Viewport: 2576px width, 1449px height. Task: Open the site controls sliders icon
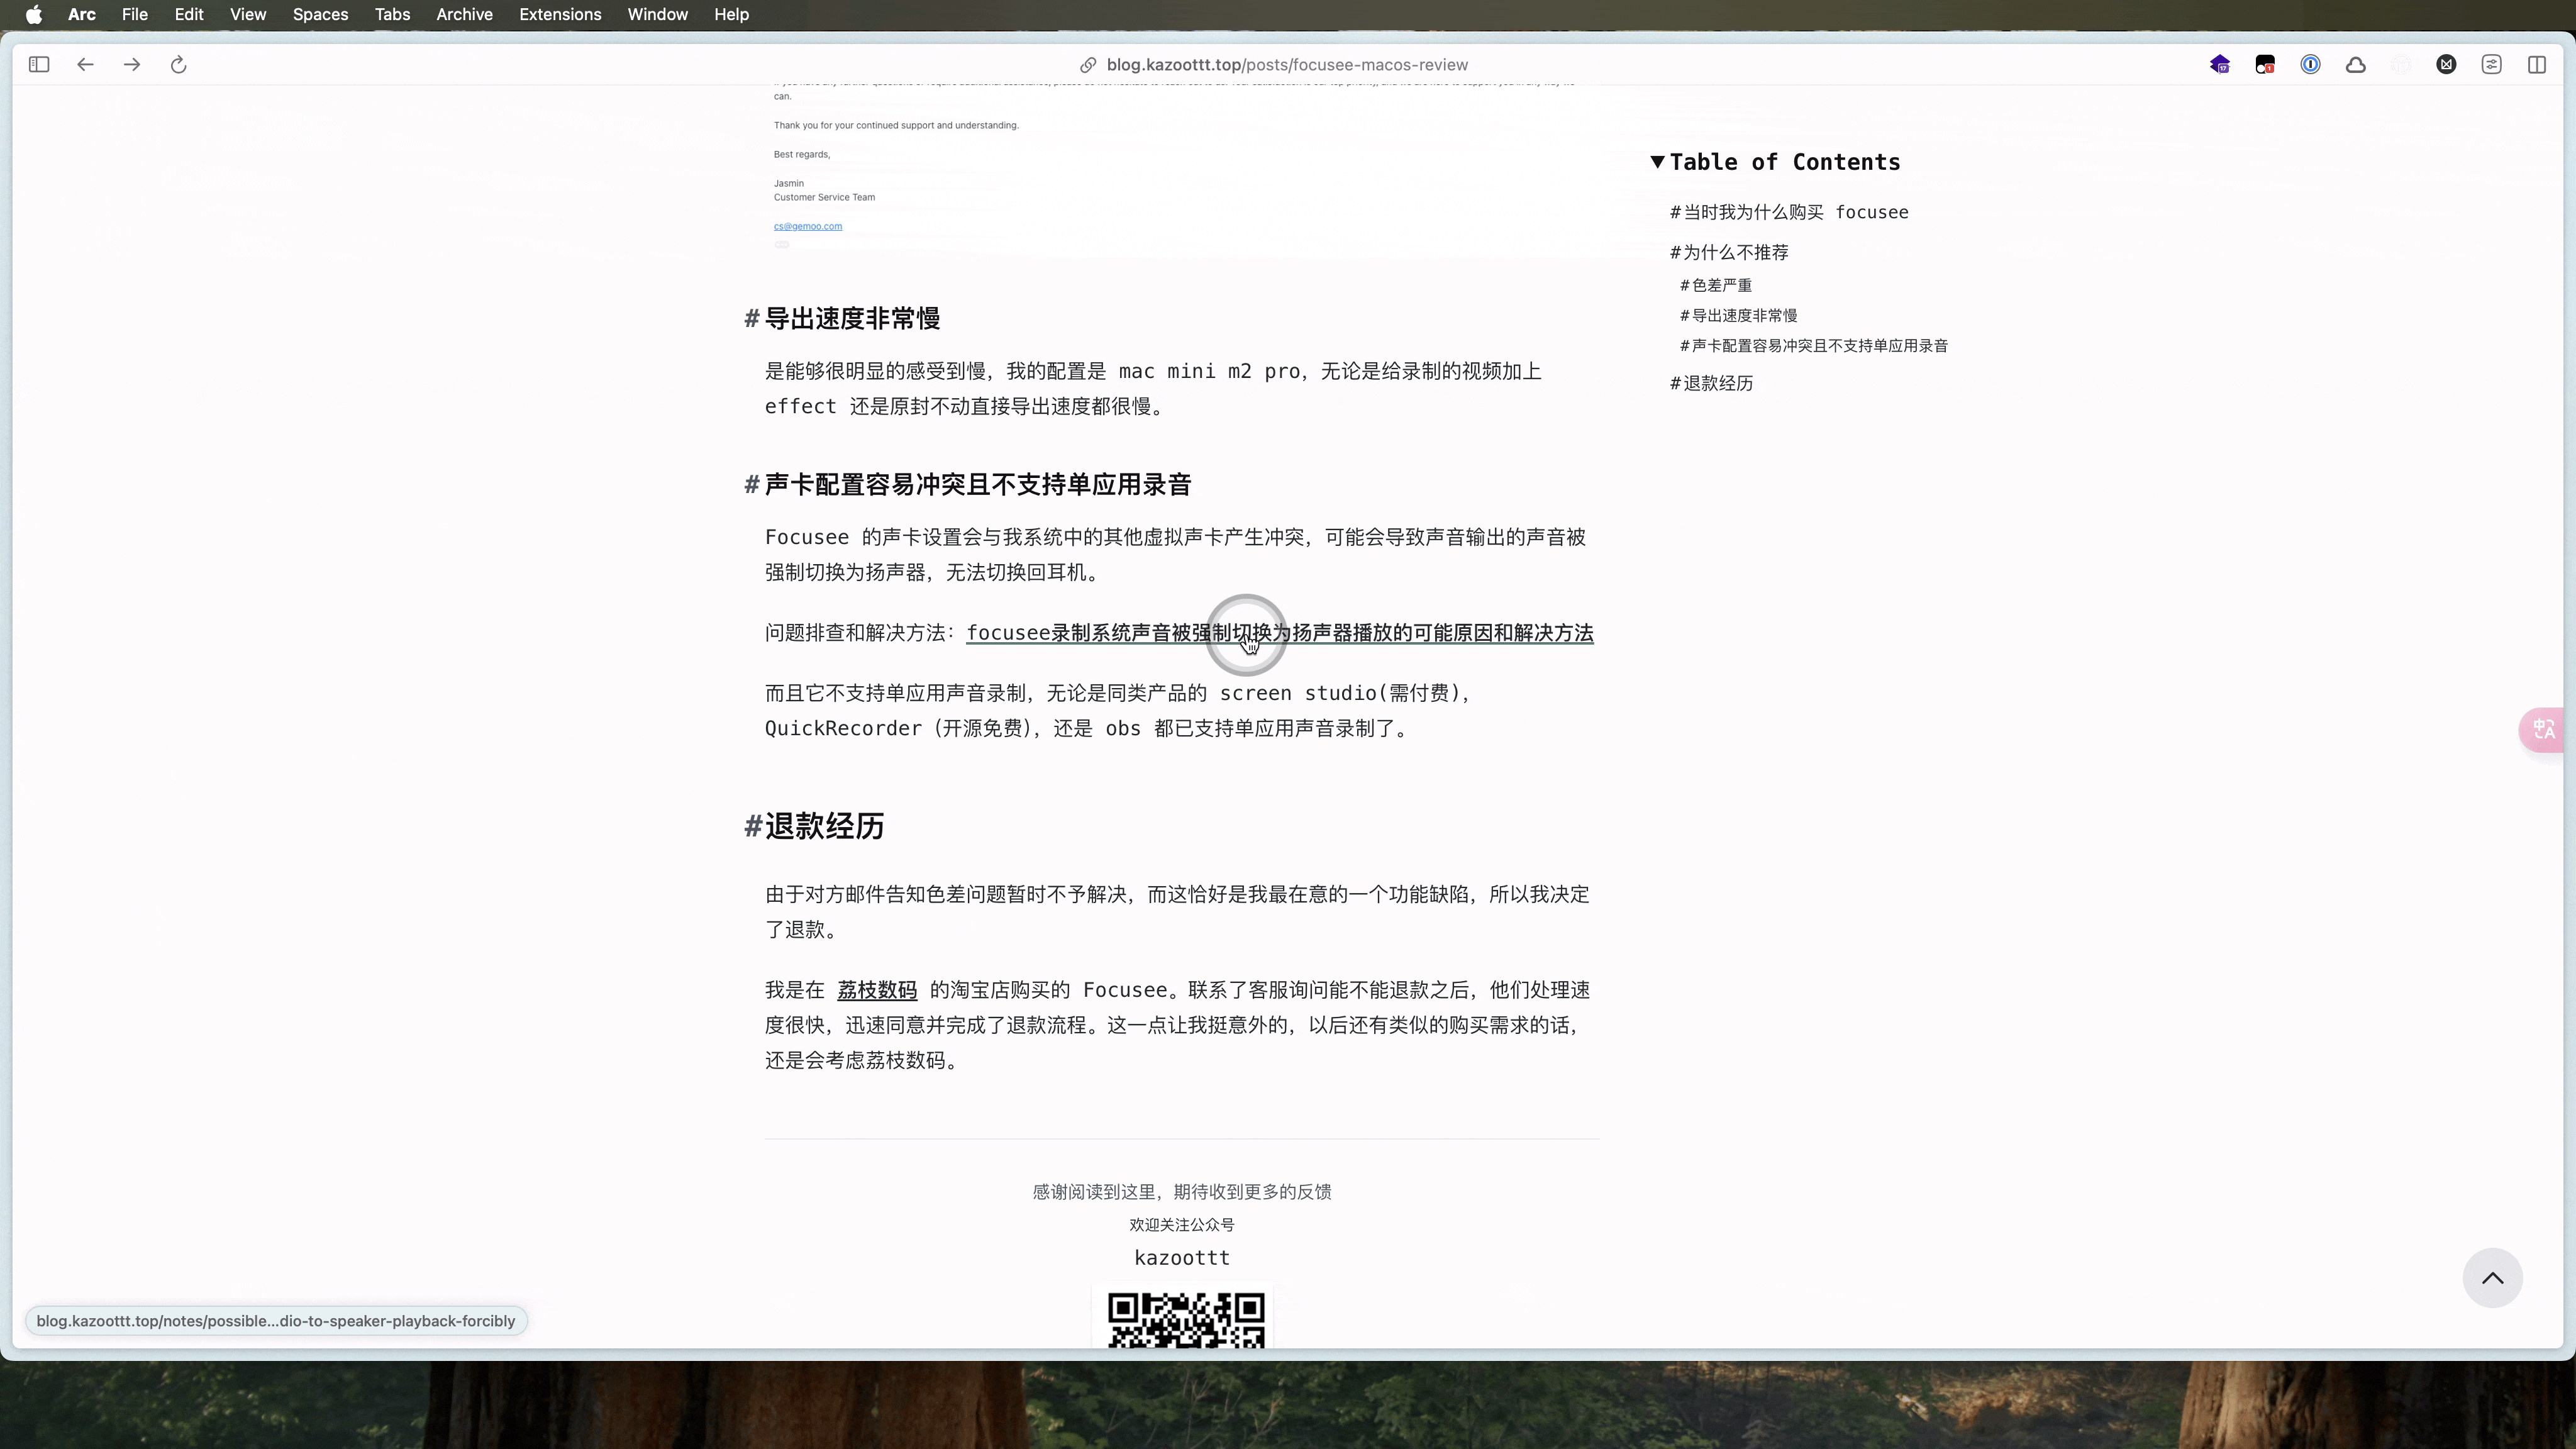coord(2491,65)
